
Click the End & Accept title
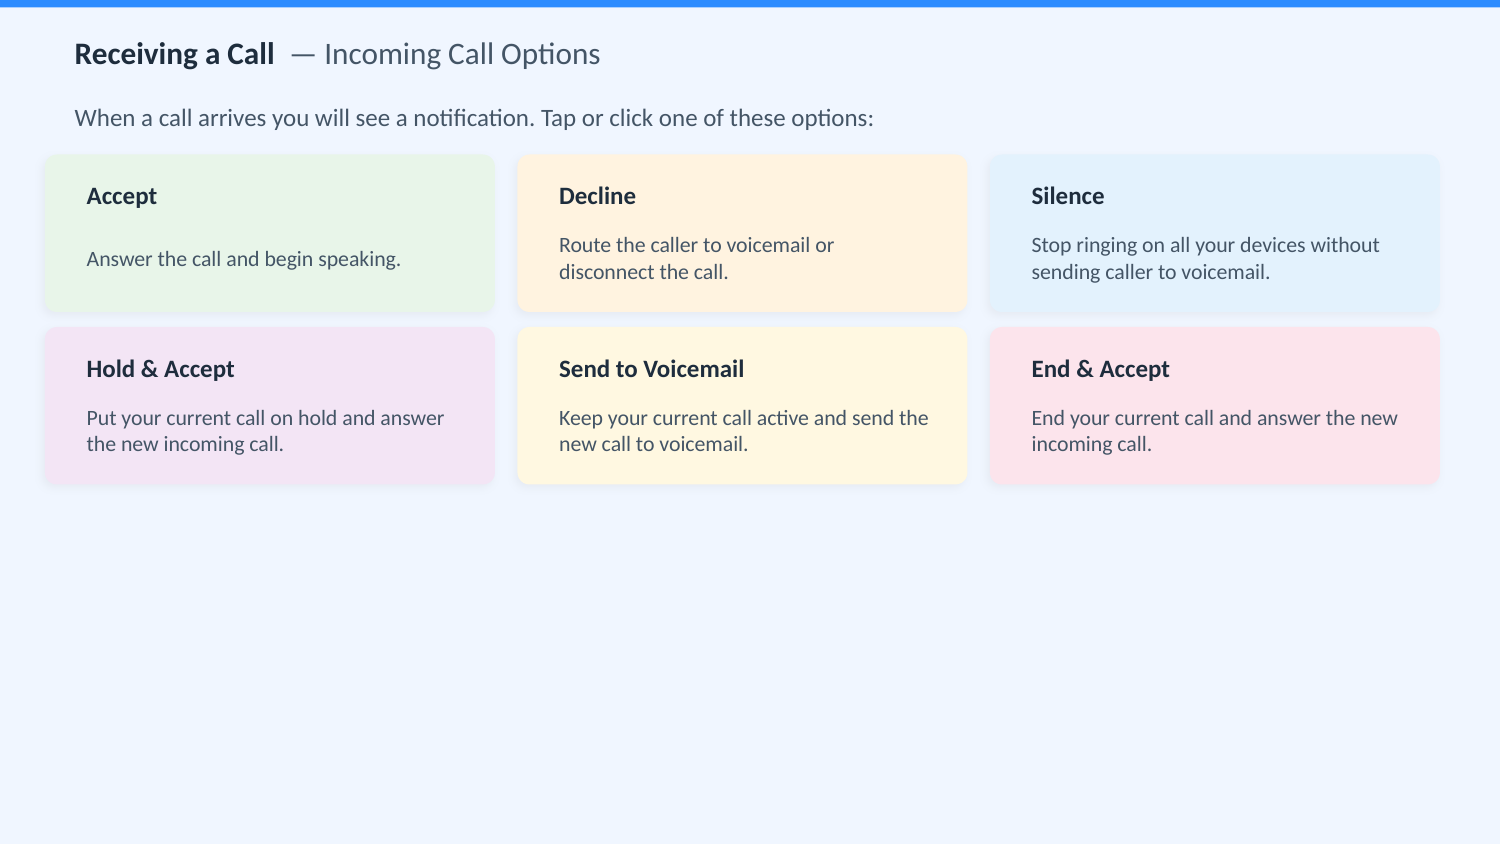[x=1100, y=369]
